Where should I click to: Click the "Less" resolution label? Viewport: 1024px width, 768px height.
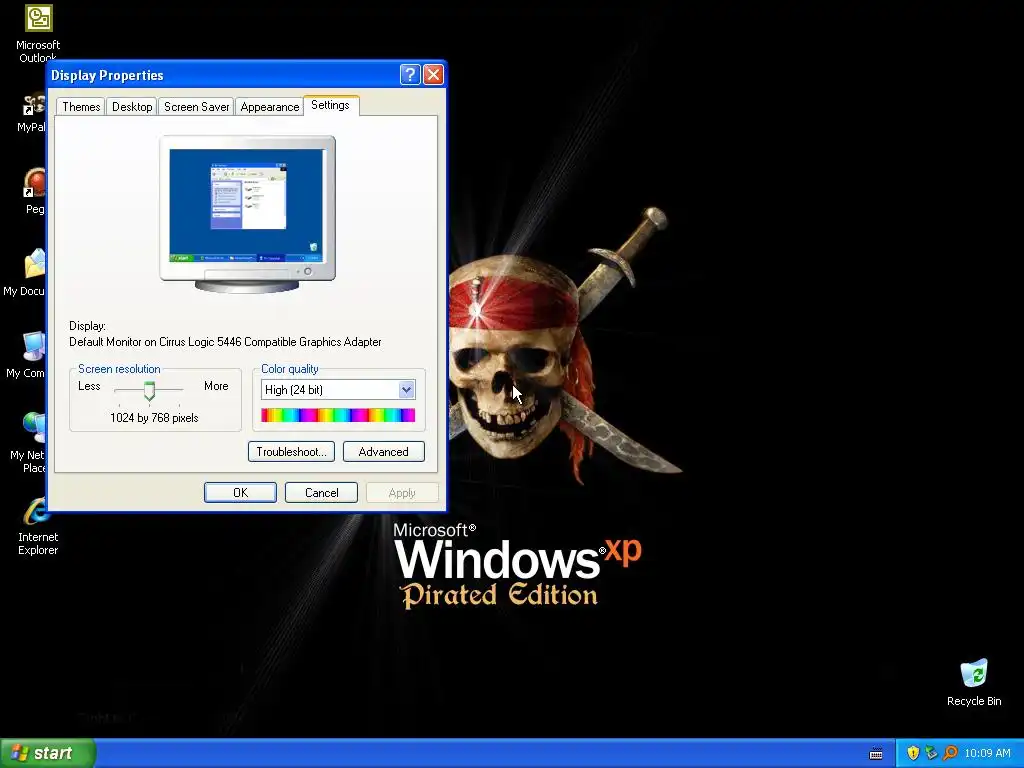pyautogui.click(x=89, y=386)
